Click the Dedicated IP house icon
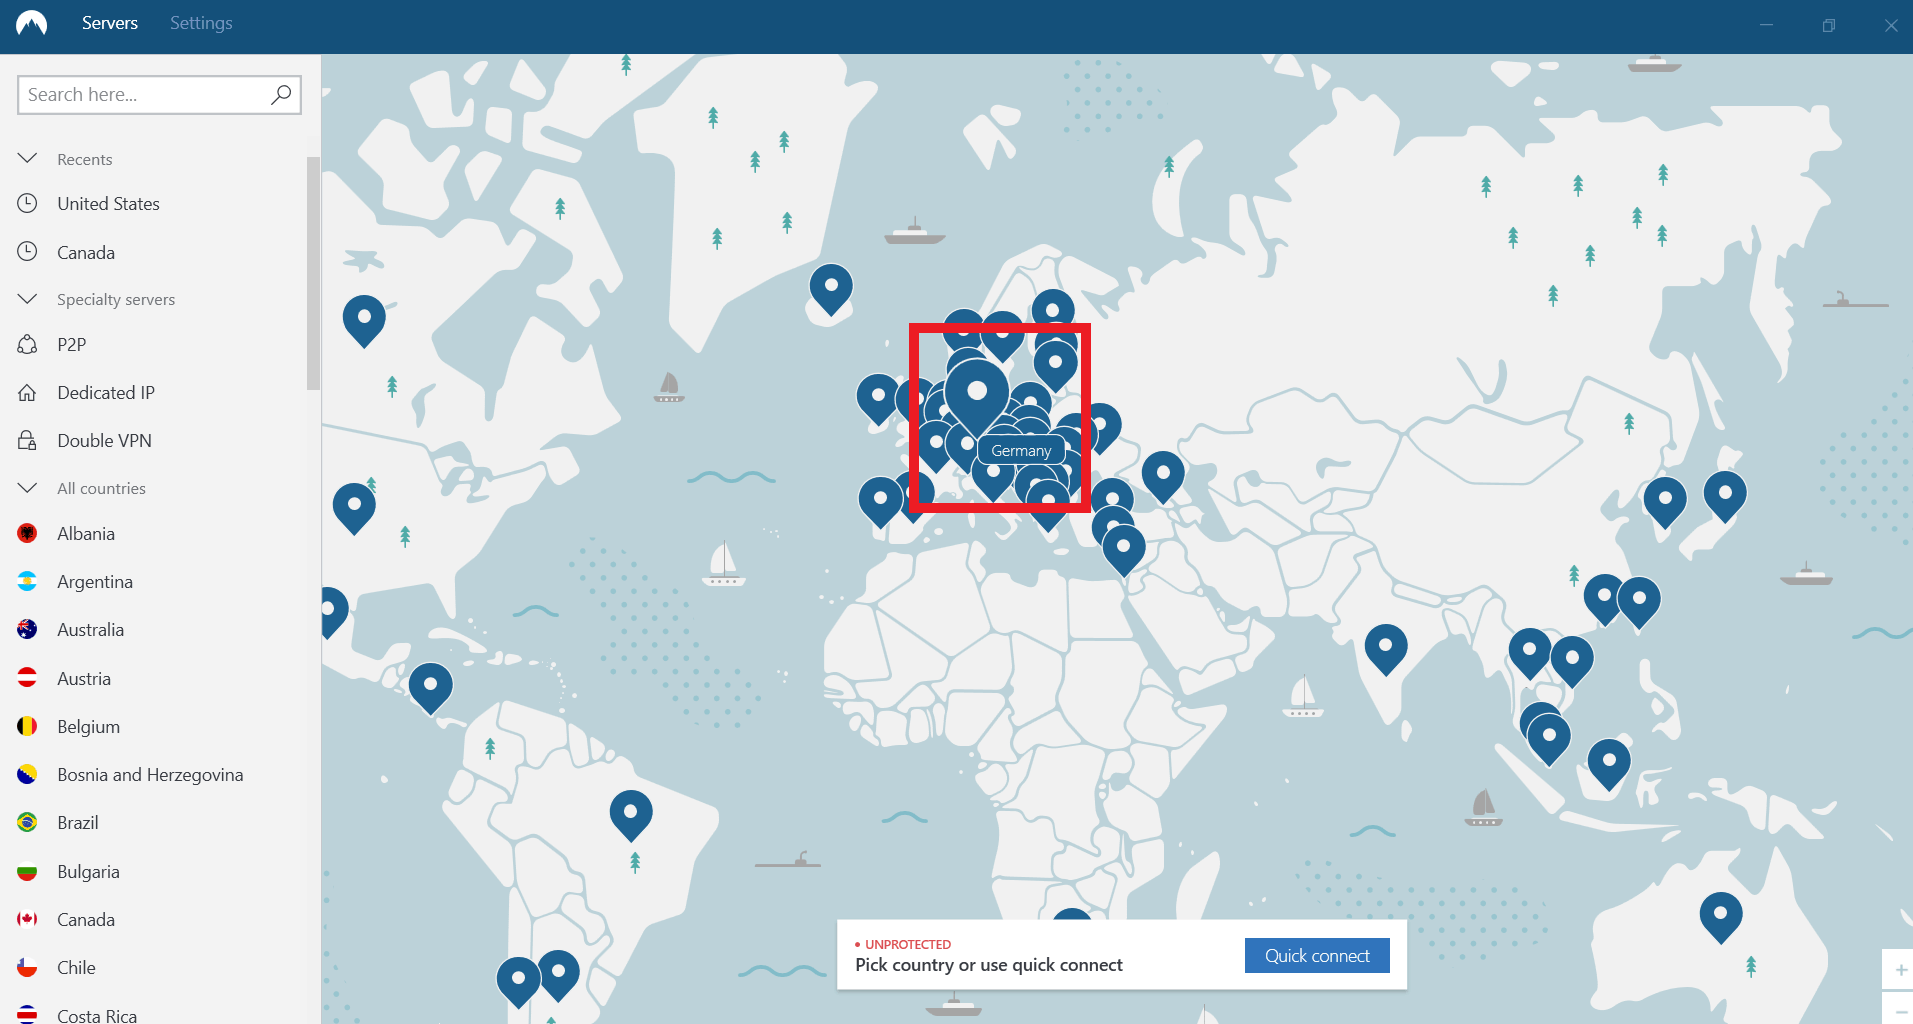The image size is (1913, 1024). (27, 393)
